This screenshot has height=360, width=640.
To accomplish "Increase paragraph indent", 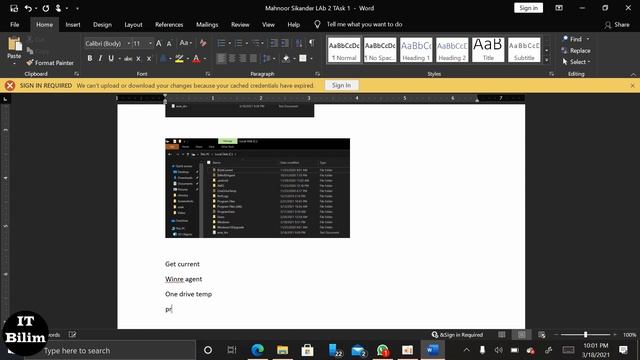I will (285, 43).
